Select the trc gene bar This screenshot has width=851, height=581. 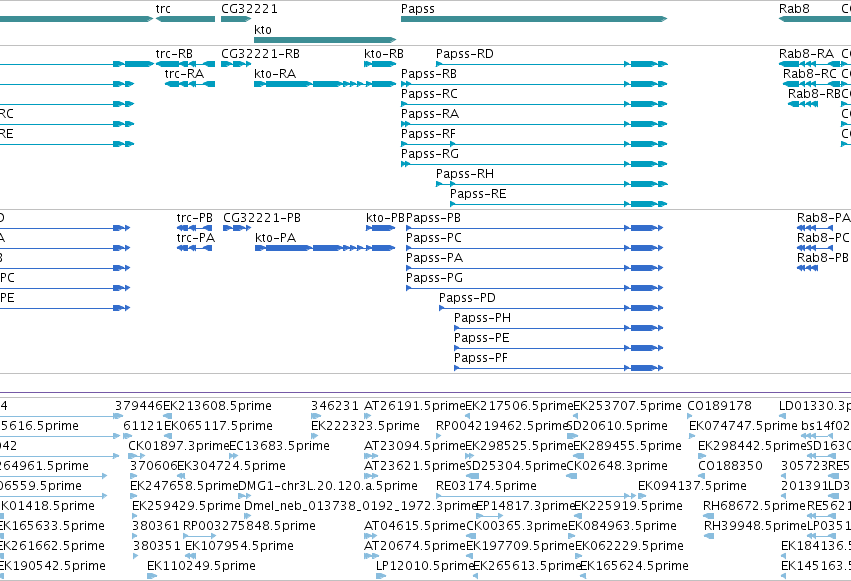coord(186,19)
